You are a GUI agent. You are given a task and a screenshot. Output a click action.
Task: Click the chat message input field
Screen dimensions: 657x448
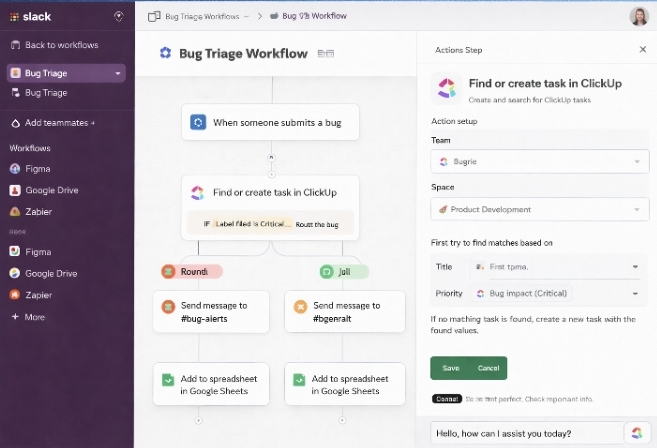[x=525, y=433]
